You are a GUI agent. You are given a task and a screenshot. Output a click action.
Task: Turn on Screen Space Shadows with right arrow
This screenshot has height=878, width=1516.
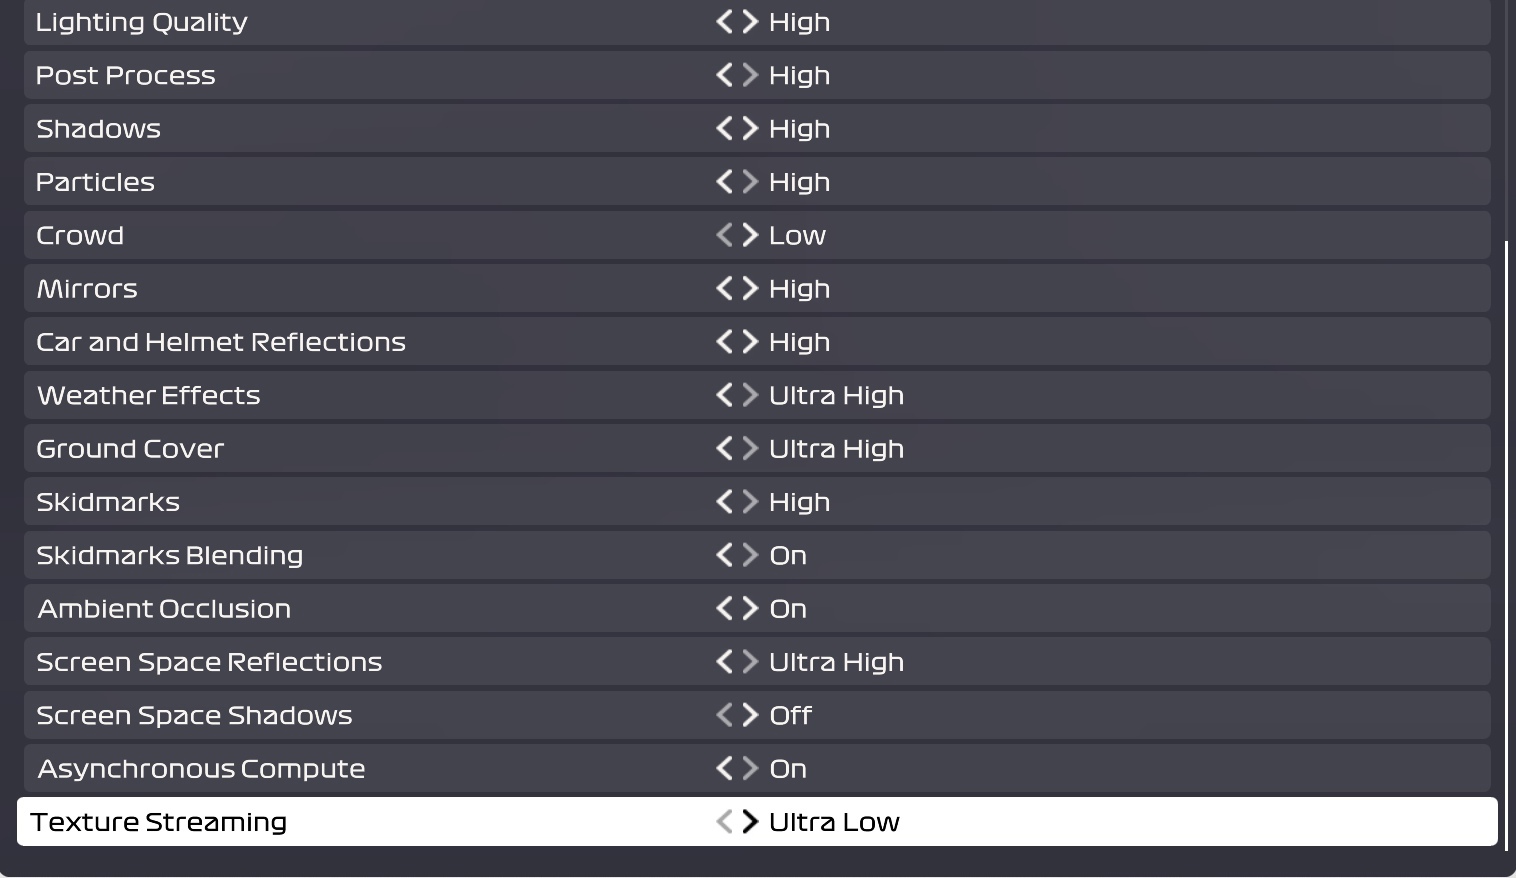point(750,715)
